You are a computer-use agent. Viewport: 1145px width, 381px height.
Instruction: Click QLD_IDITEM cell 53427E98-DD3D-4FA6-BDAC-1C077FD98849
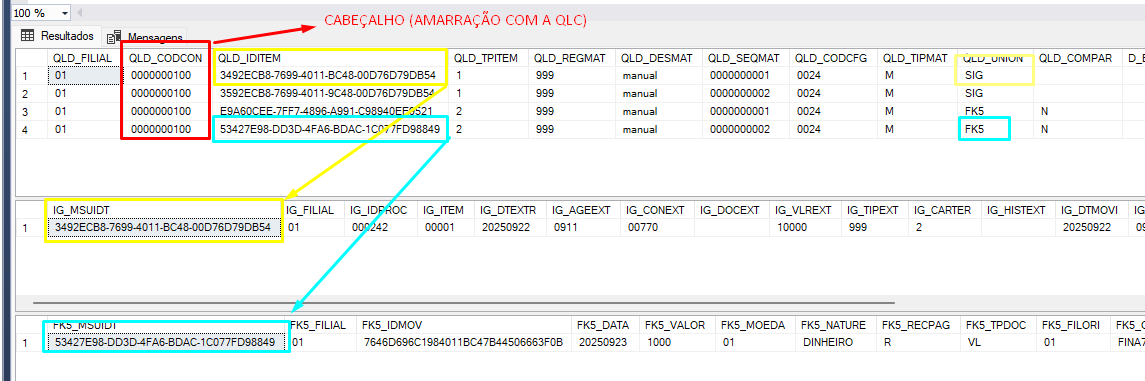(332, 129)
